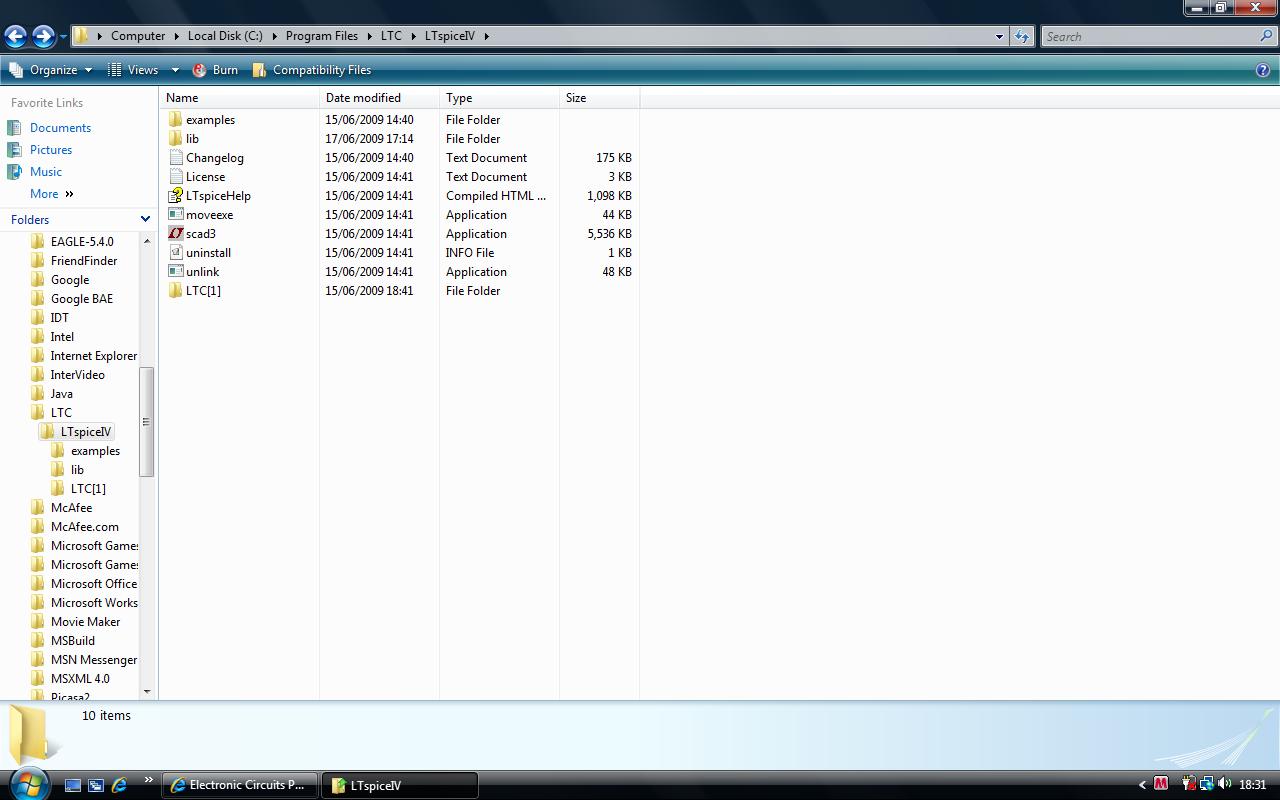Image resolution: width=1280 pixels, height=800 pixels.
Task: Click the folder tree scrollbar thumb
Action: click(146, 422)
